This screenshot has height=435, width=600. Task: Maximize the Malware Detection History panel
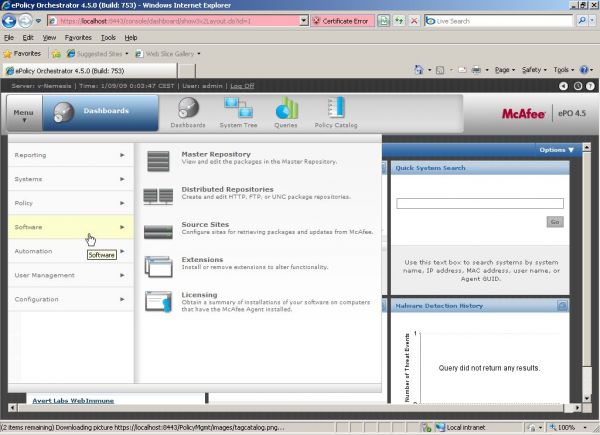[562, 306]
